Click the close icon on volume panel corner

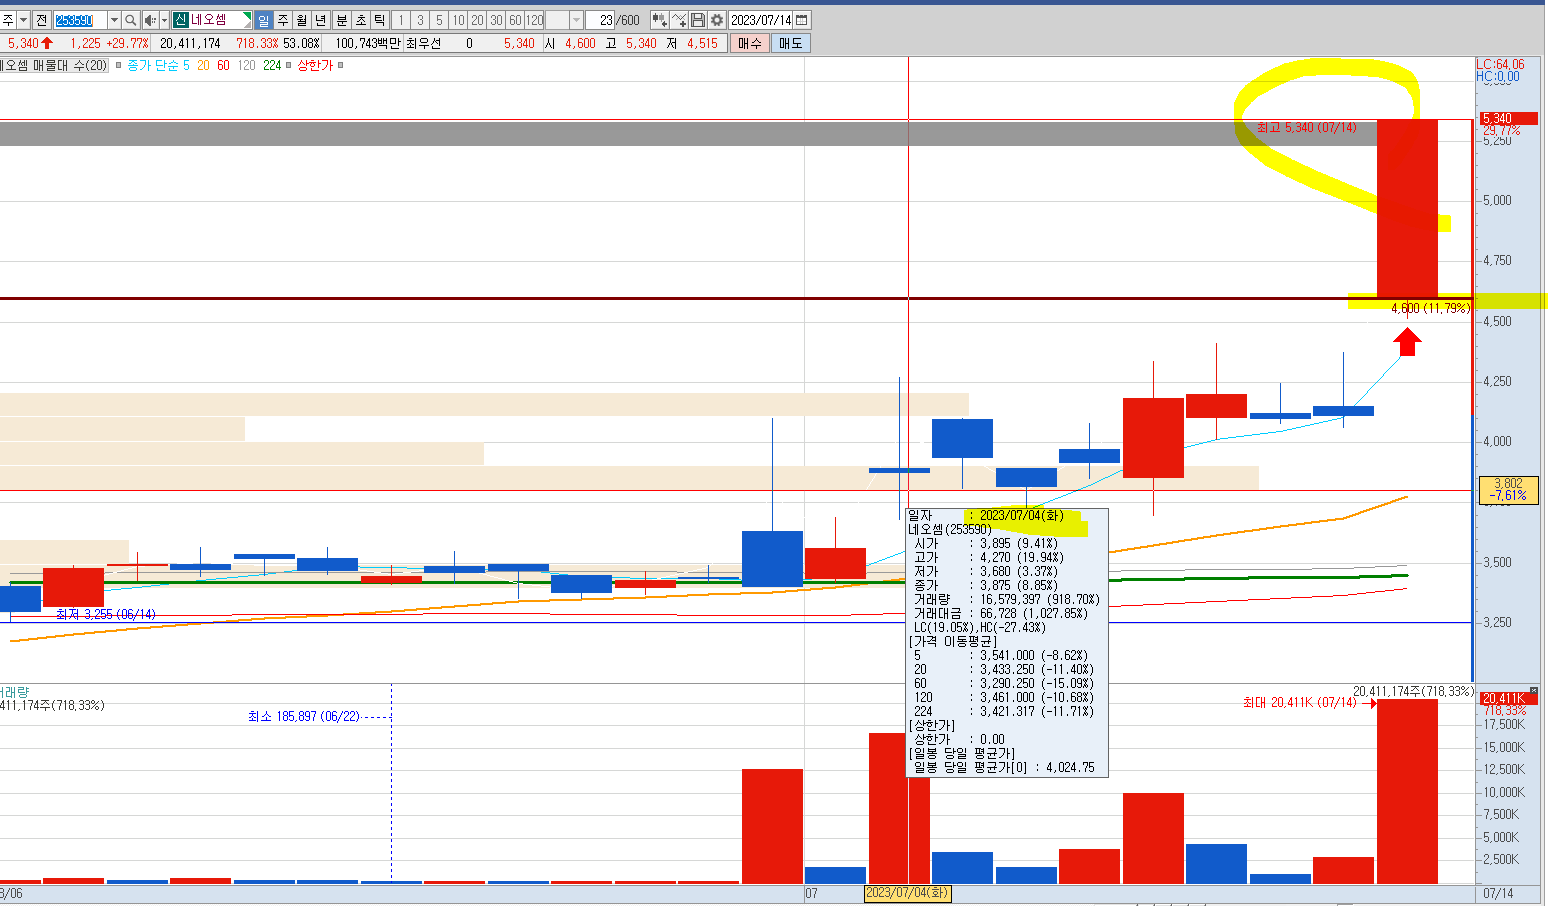point(1534,691)
